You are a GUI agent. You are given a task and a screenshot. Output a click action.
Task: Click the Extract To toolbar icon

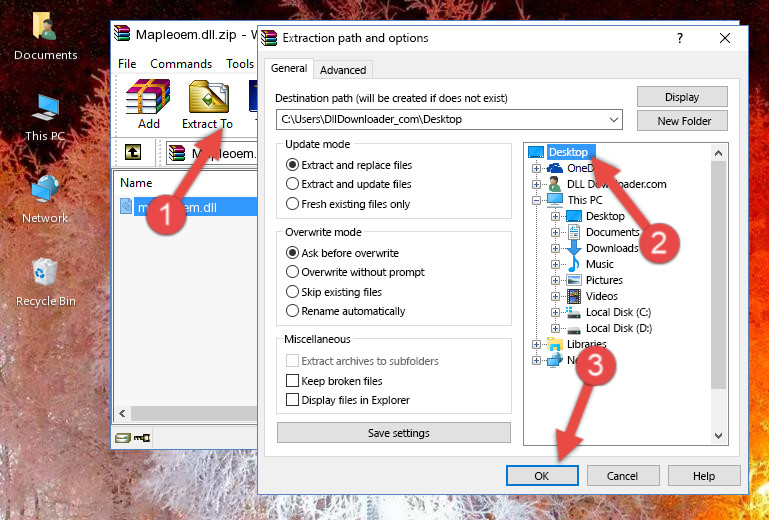[x=207, y=104]
